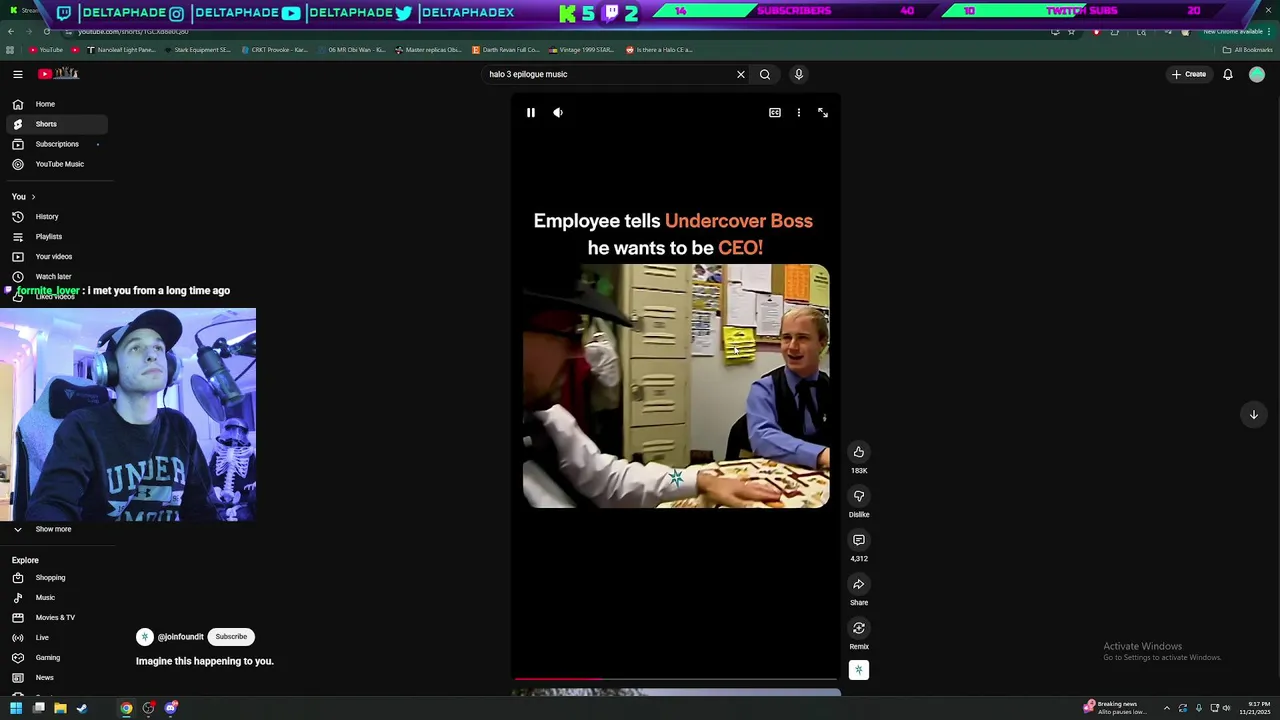This screenshot has width=1280, height=720.
Task: Open Your videos in the sidebar
Action: pyautogui.click(x=56, y=257)
